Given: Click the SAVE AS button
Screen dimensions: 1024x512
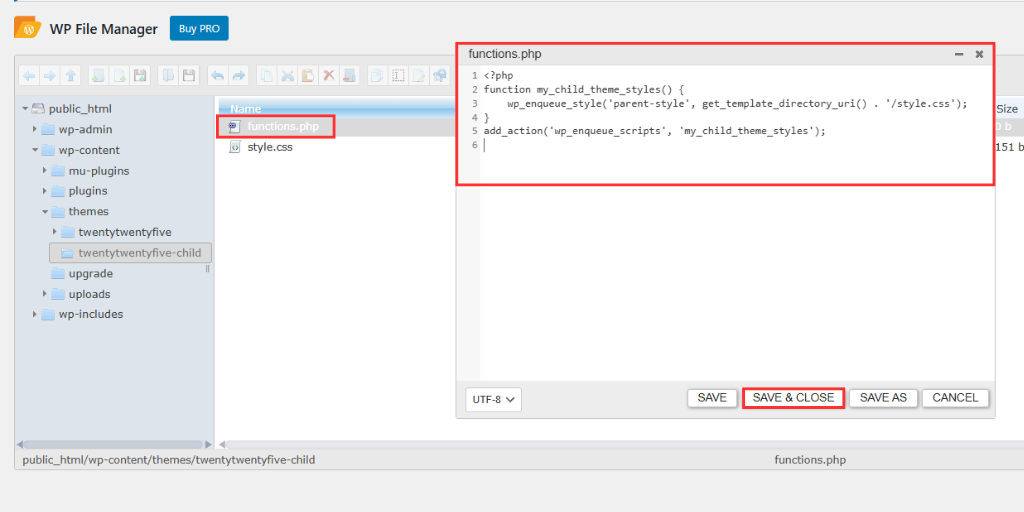Looking at the screenshot, I should (883, 398).
